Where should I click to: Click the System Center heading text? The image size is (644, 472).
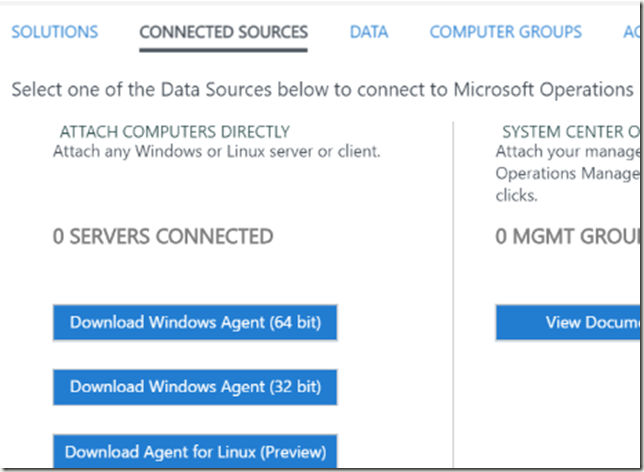point(571,132)
